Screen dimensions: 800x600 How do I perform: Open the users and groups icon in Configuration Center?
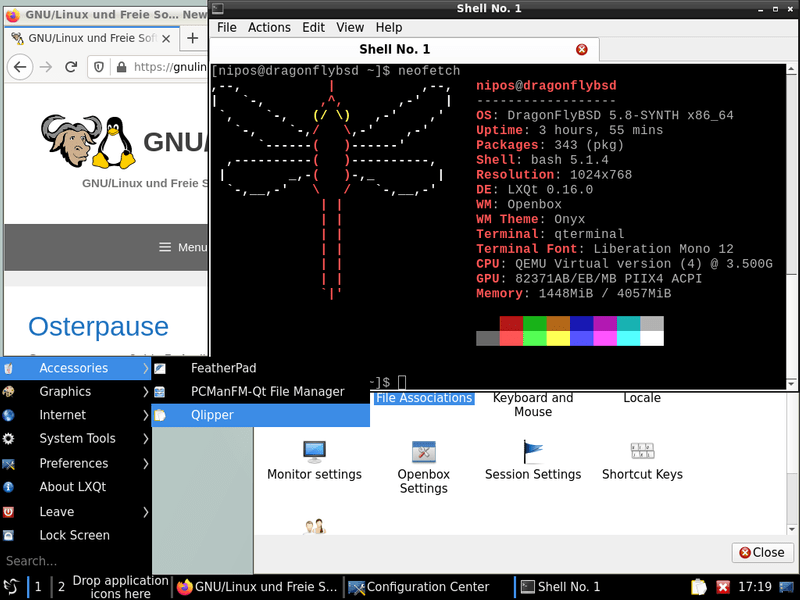coord(314,526)
